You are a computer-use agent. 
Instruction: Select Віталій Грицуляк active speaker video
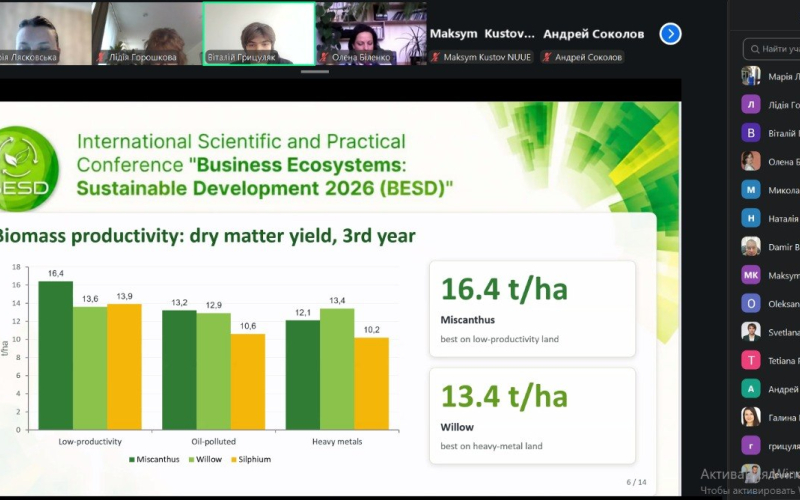(259, 33)
